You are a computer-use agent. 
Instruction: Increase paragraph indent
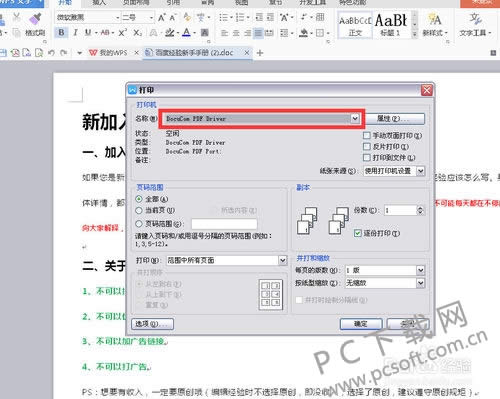270,17
